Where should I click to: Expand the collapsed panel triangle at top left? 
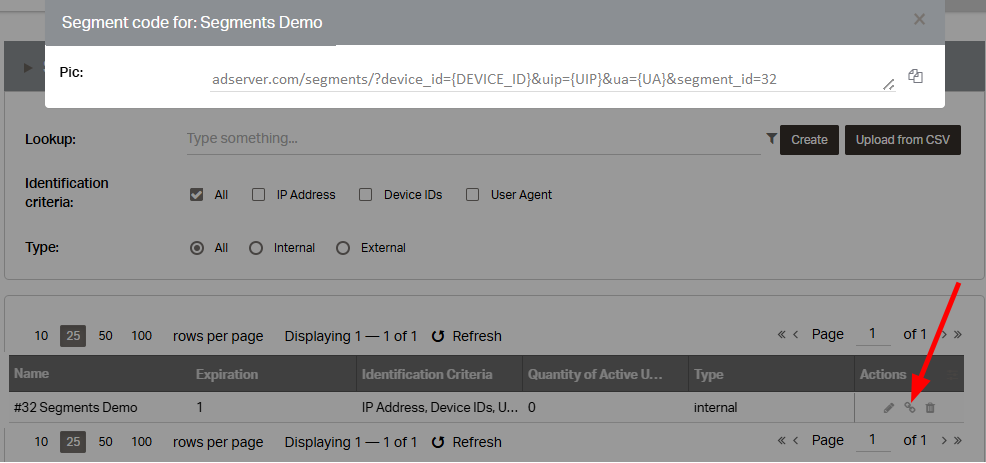coord(28,67)
